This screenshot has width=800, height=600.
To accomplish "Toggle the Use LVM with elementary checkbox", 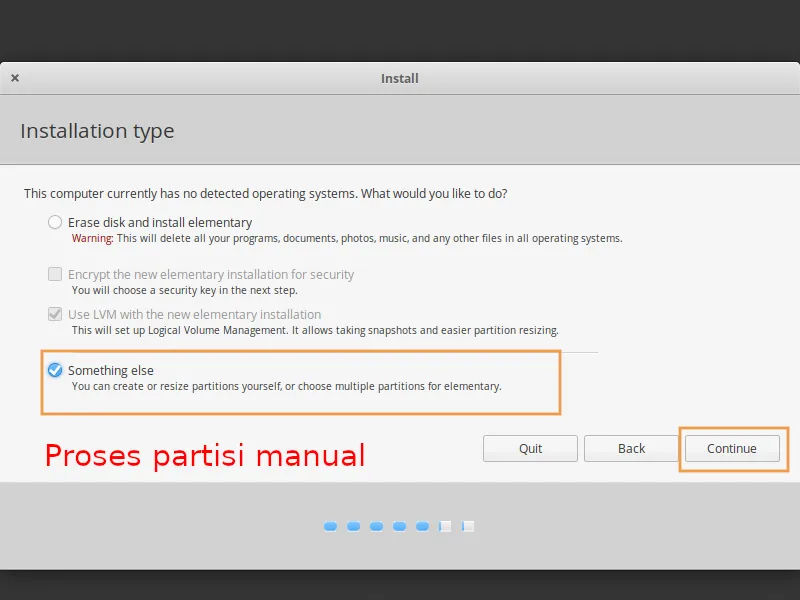I will pyautogui.click(x=55, y=314).
